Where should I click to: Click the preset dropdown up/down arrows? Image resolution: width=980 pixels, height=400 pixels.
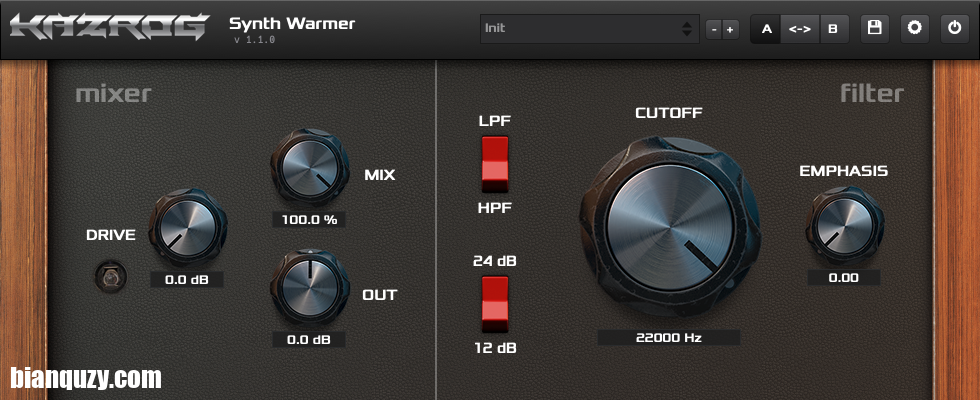(687, 29)
